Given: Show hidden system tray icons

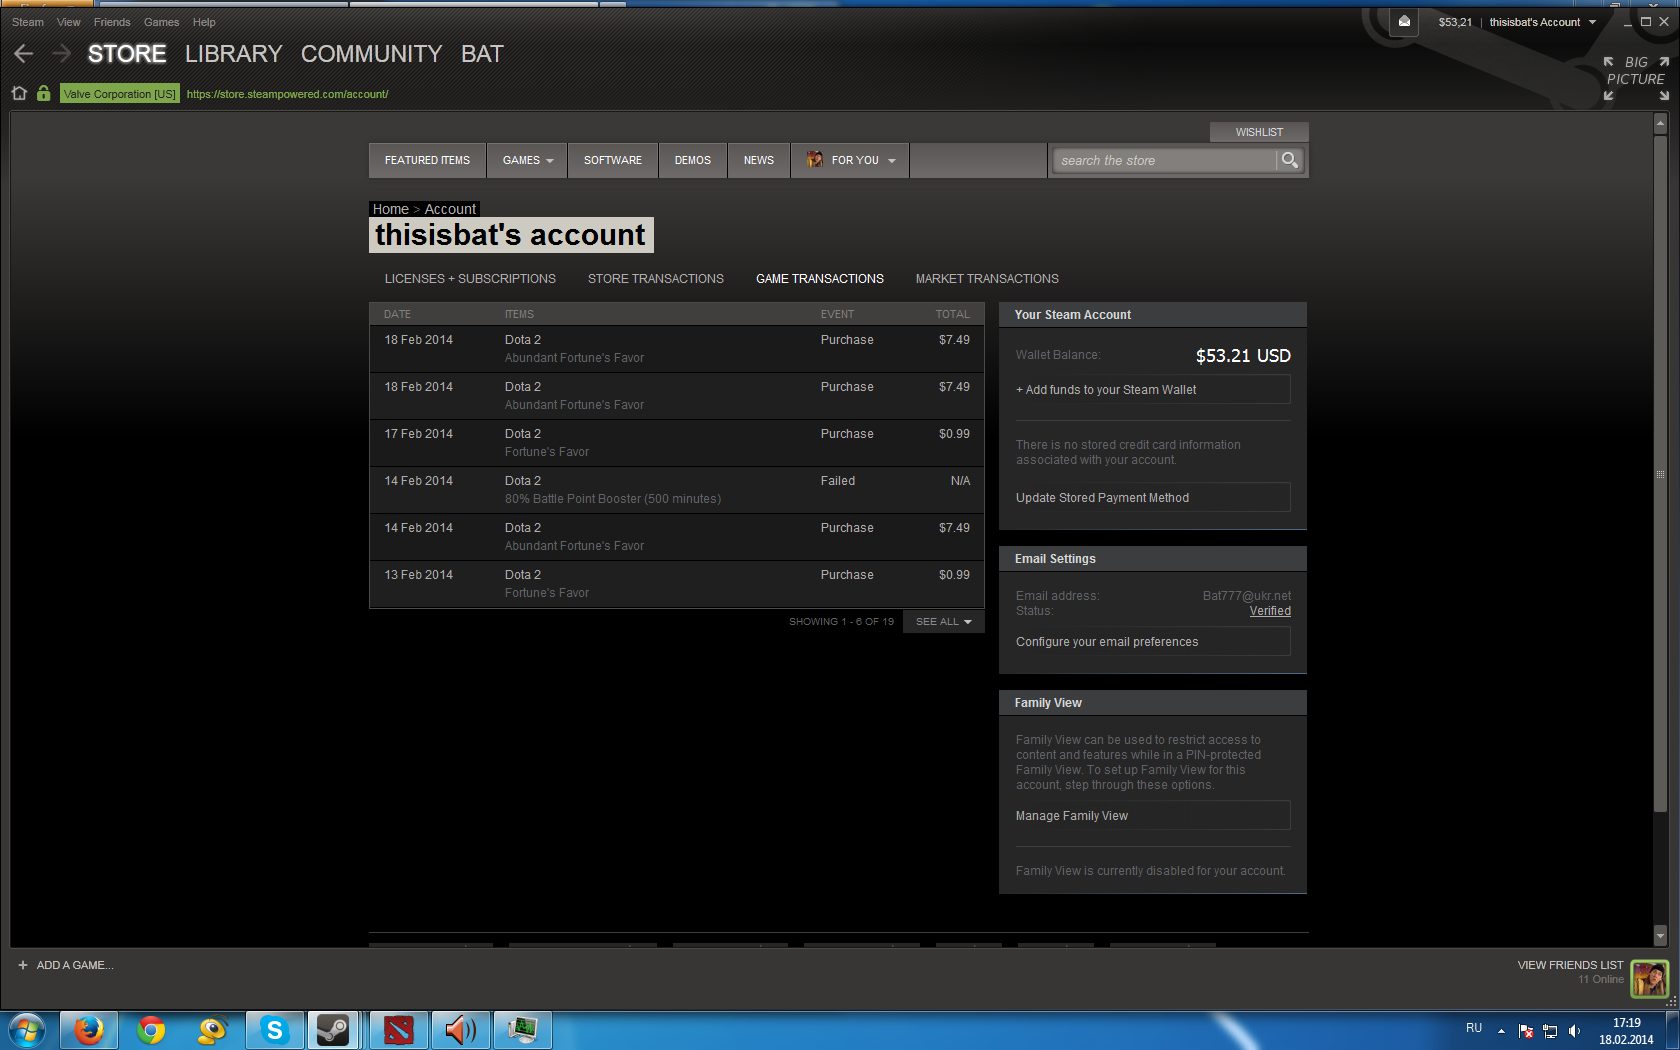Looking at the screenshot, I should (1501, 1031).
